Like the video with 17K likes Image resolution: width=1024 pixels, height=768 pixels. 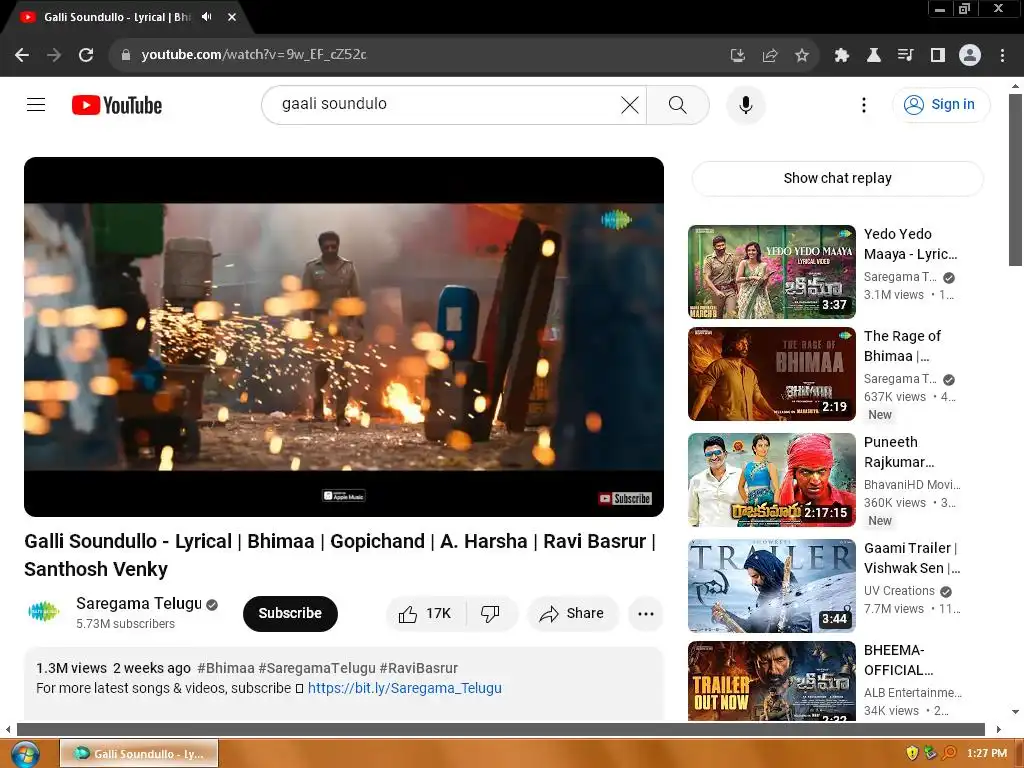tap(425, 614)
